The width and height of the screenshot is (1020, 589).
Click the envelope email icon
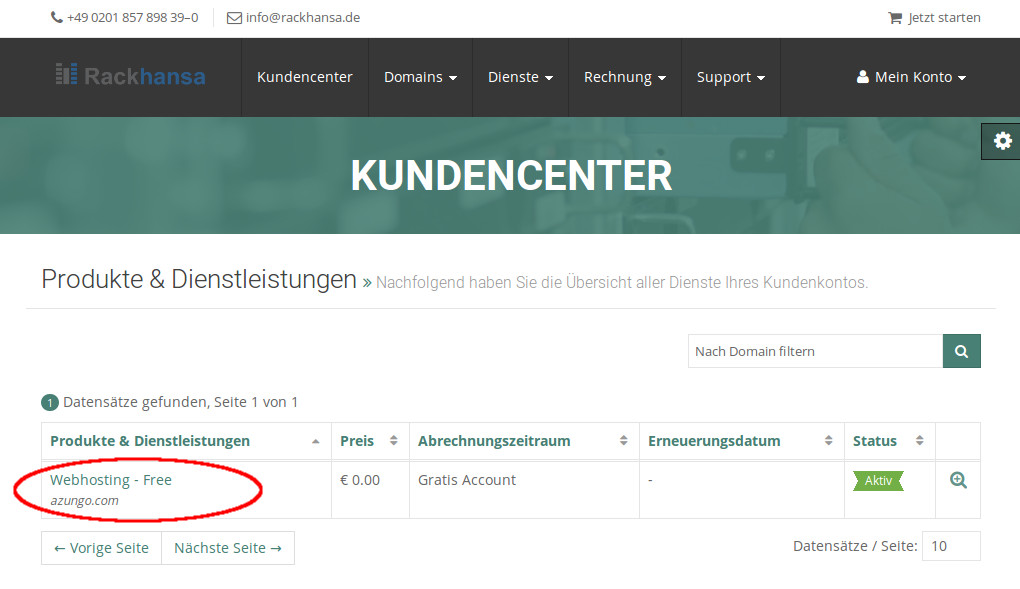click(234, 18)
